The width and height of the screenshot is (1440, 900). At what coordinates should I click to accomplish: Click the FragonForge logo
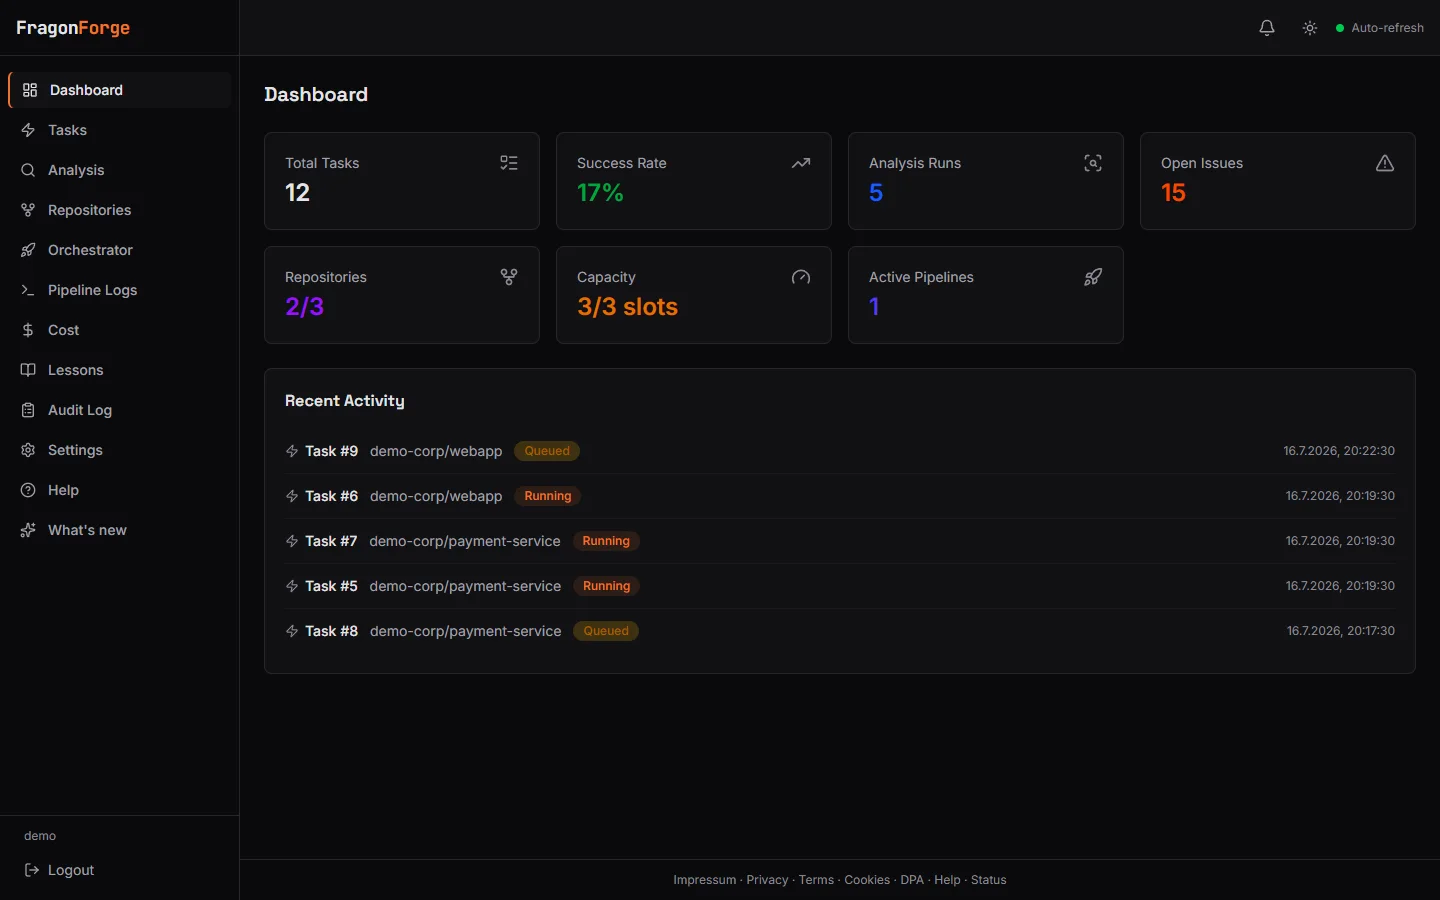pyautogui.click(x=73, y=28)
